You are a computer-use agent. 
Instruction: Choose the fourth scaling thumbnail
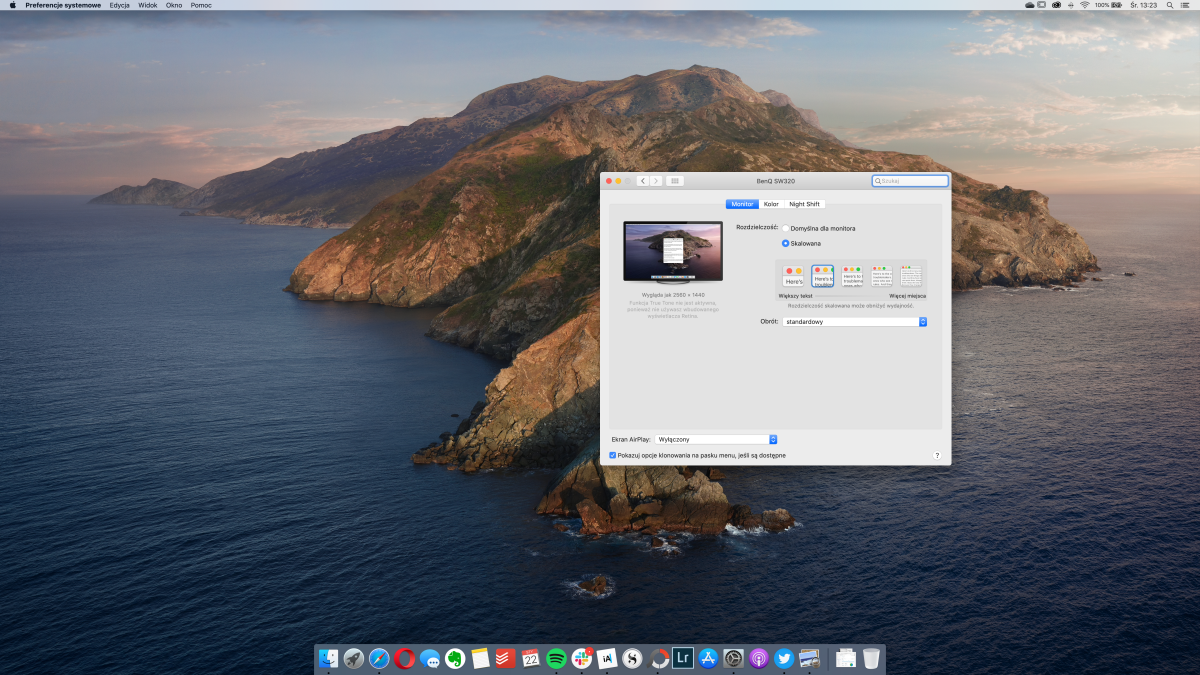[x=881, y=276]
